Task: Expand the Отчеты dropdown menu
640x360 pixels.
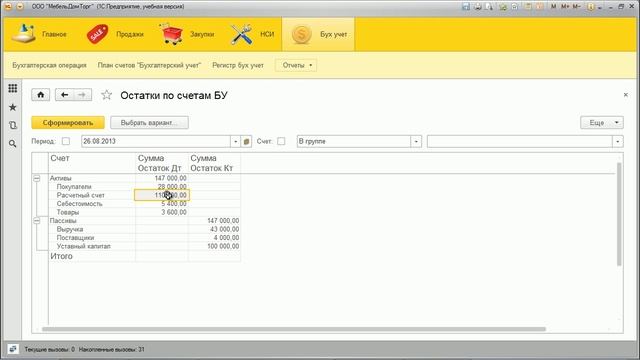Action: (x=296, y=65)
